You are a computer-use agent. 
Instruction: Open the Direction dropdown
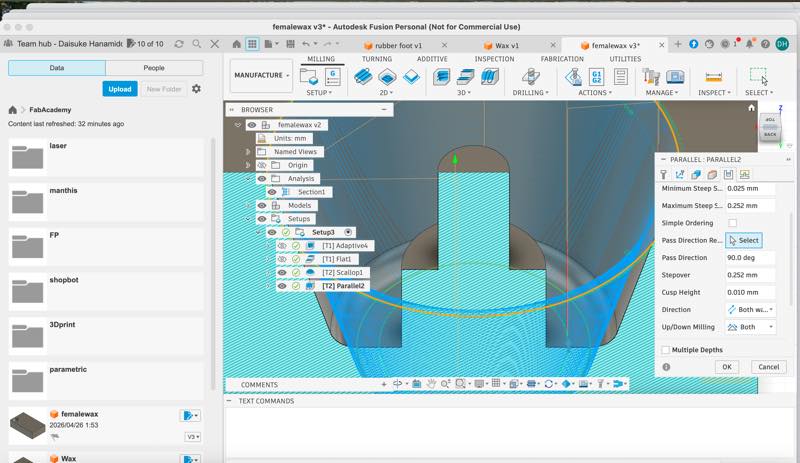coord(751,309)
